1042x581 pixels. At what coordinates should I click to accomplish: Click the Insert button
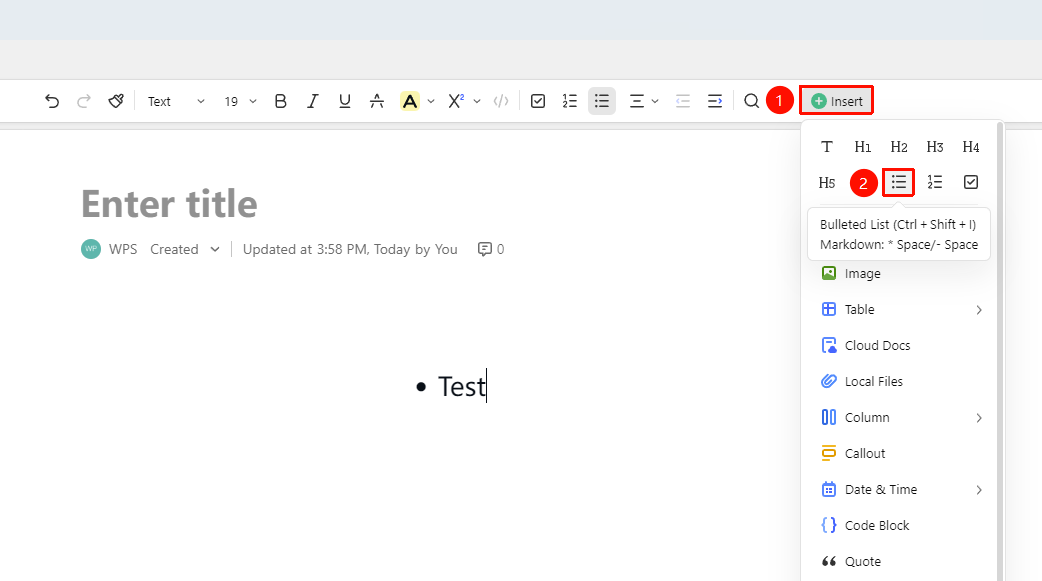point(837,101)
